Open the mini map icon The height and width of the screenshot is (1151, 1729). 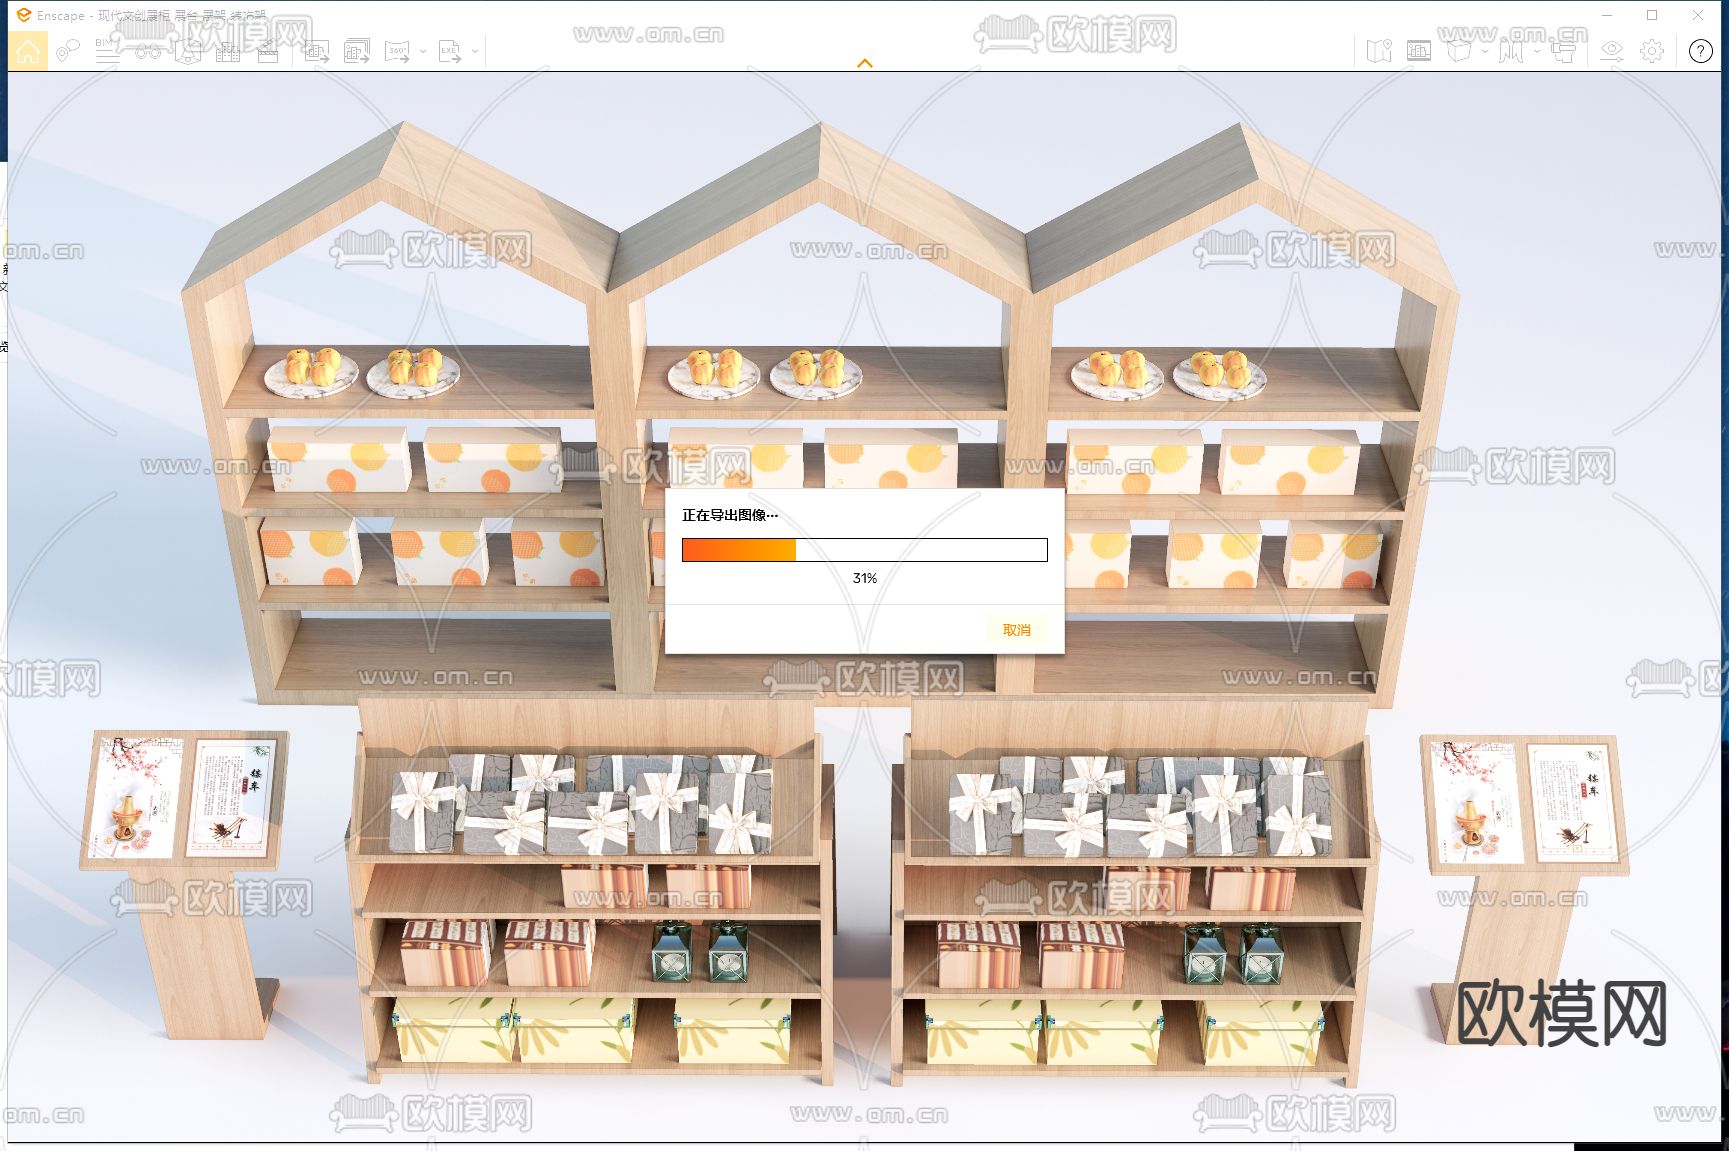1379,51
